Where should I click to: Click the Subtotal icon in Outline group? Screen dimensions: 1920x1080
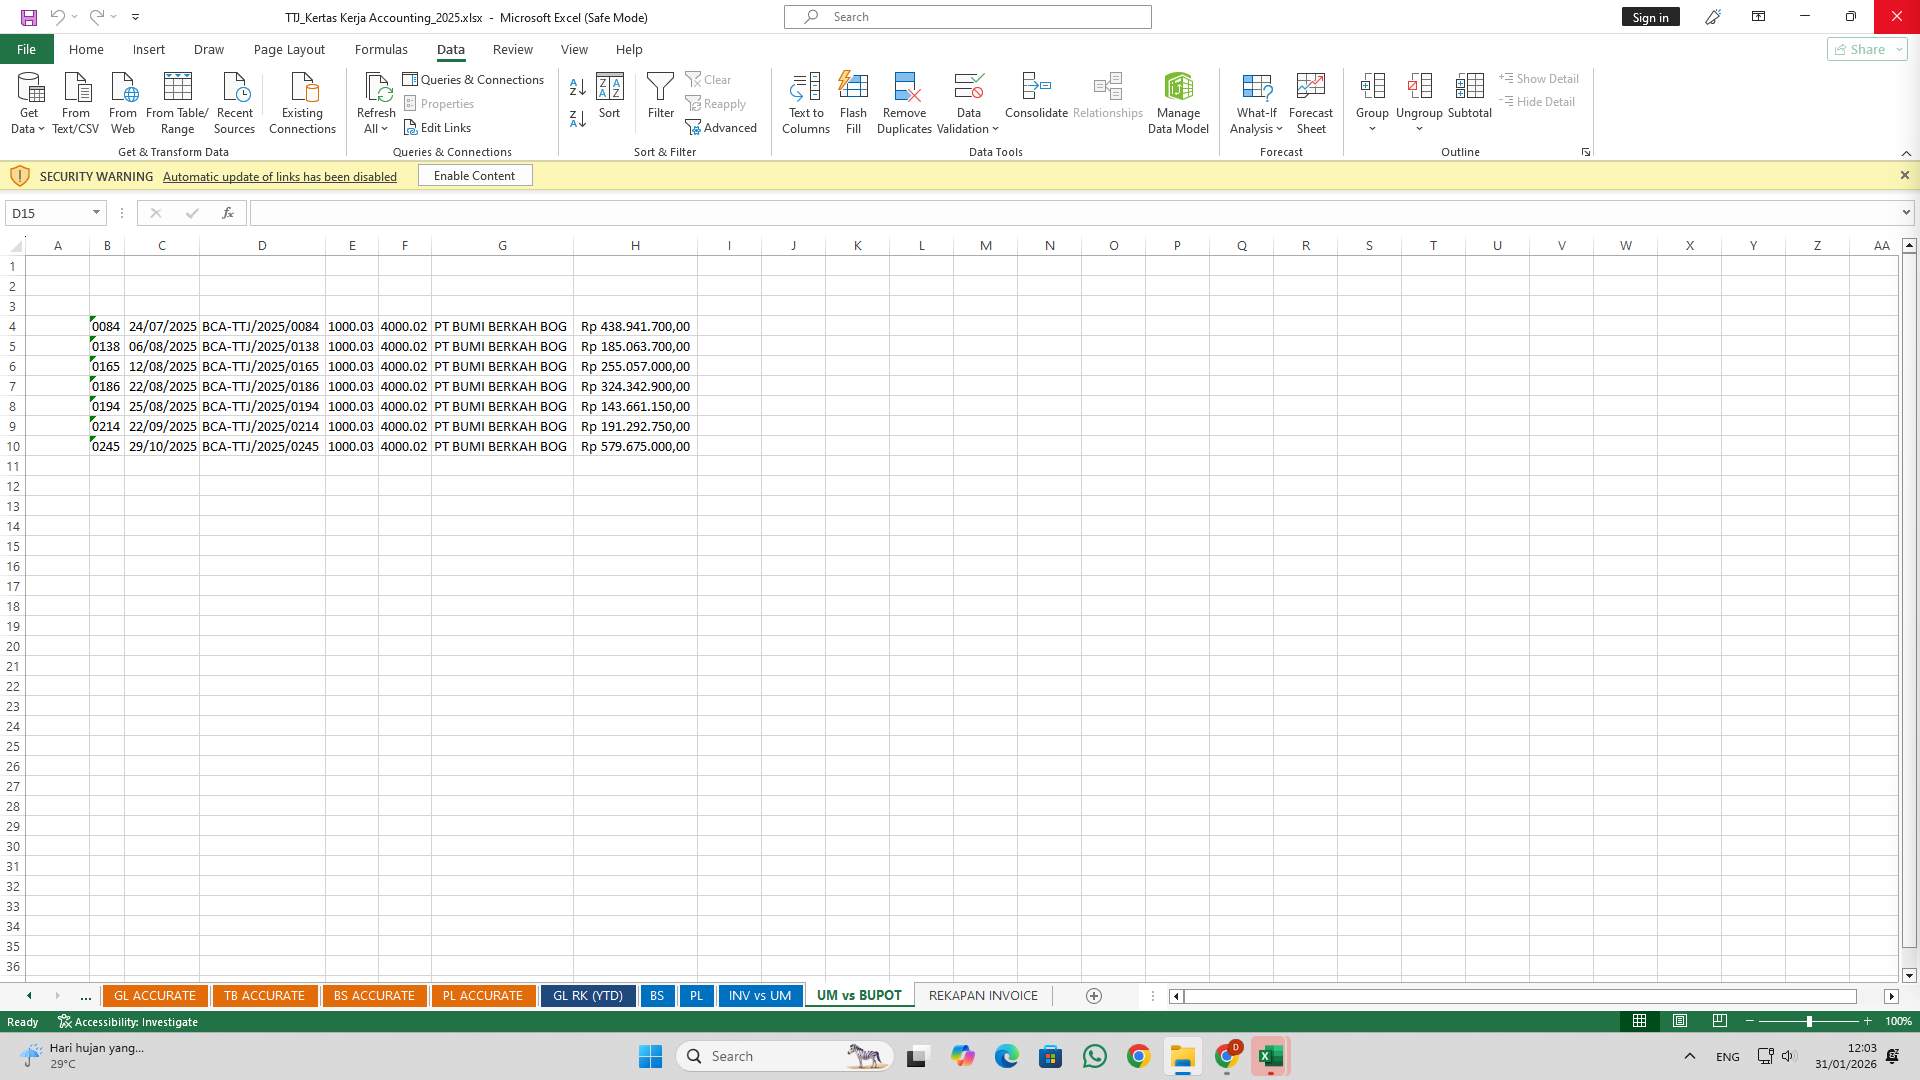tap(1469, 95)
